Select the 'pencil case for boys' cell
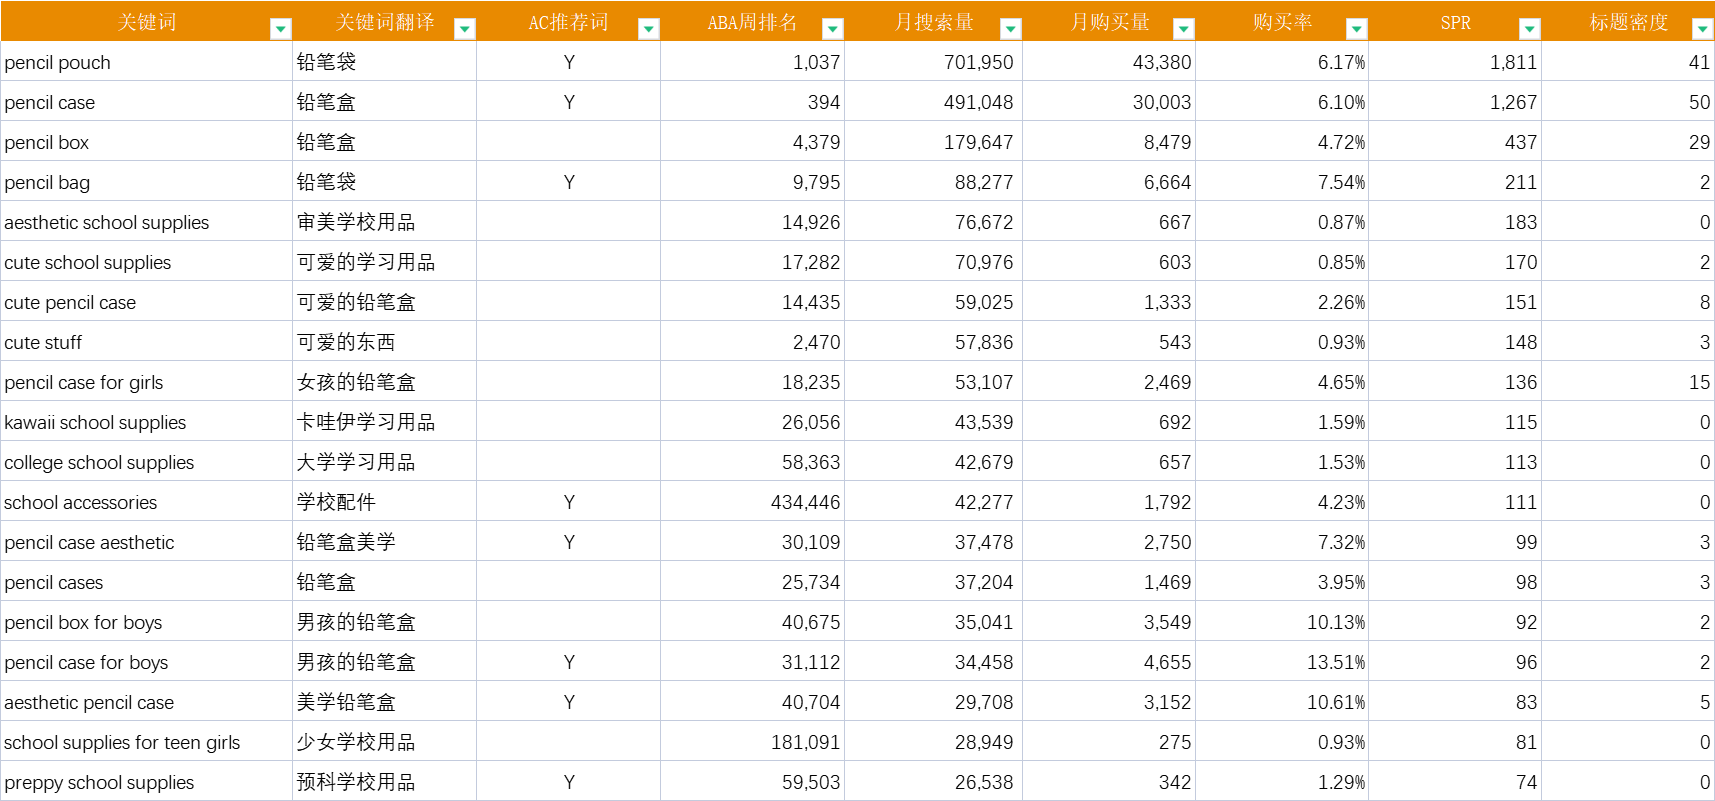 (x=147, y=662)
